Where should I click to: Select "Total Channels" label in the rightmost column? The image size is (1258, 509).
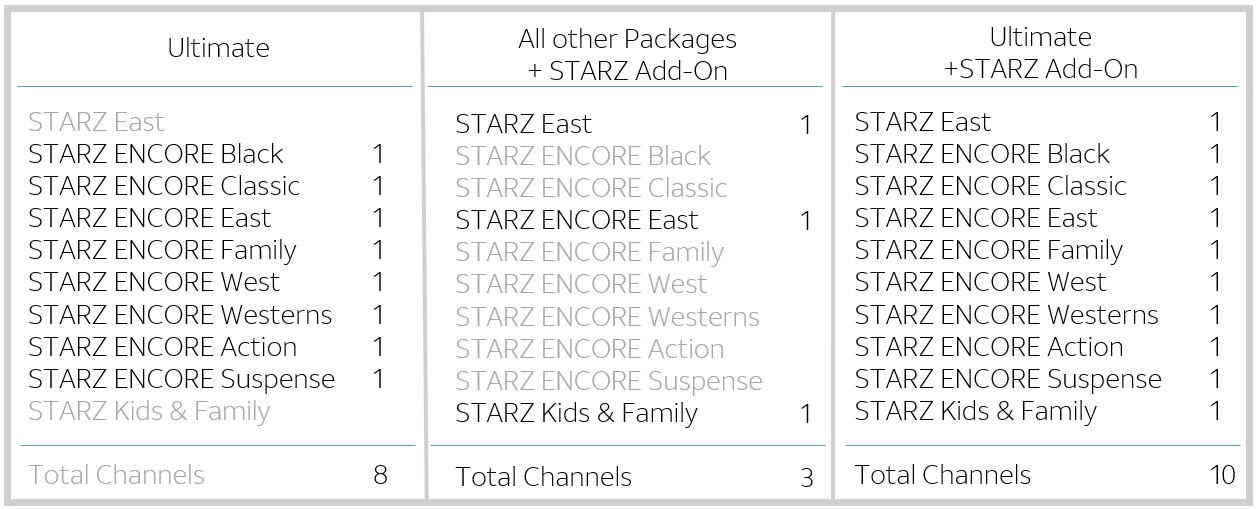click(x=942, y=475)
